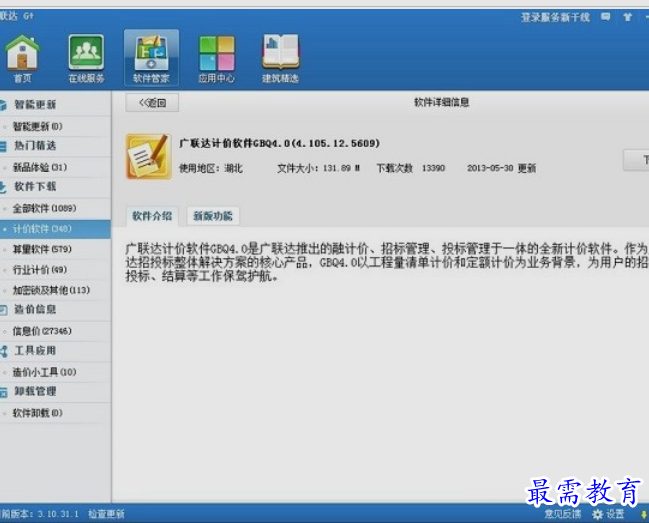
Task: Click the 下载次数 13390 text
Action: (411, 168)
